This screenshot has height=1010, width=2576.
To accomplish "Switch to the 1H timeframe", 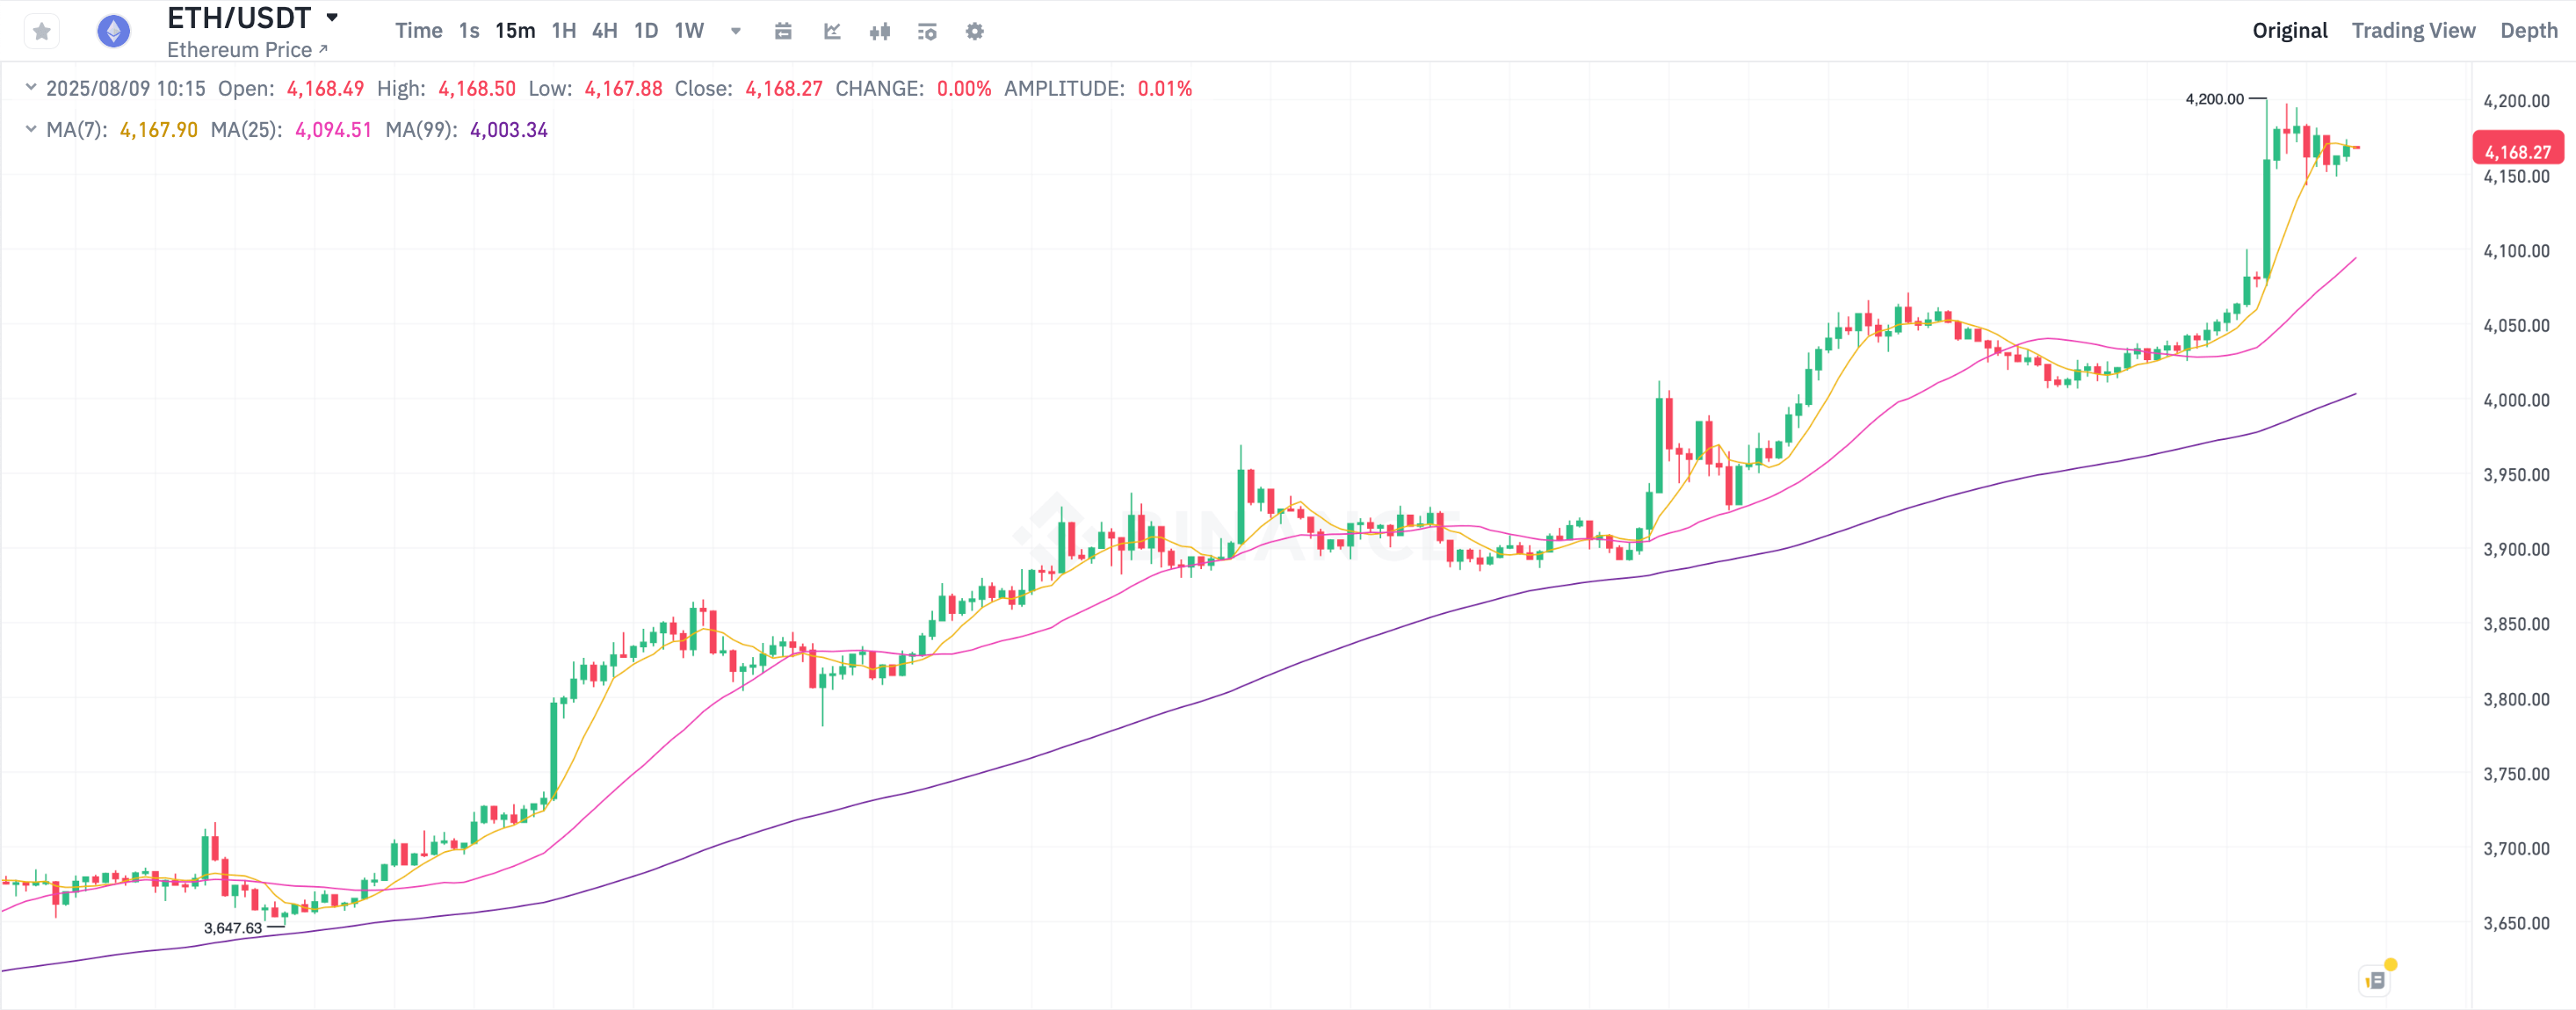I will point(563,31).
